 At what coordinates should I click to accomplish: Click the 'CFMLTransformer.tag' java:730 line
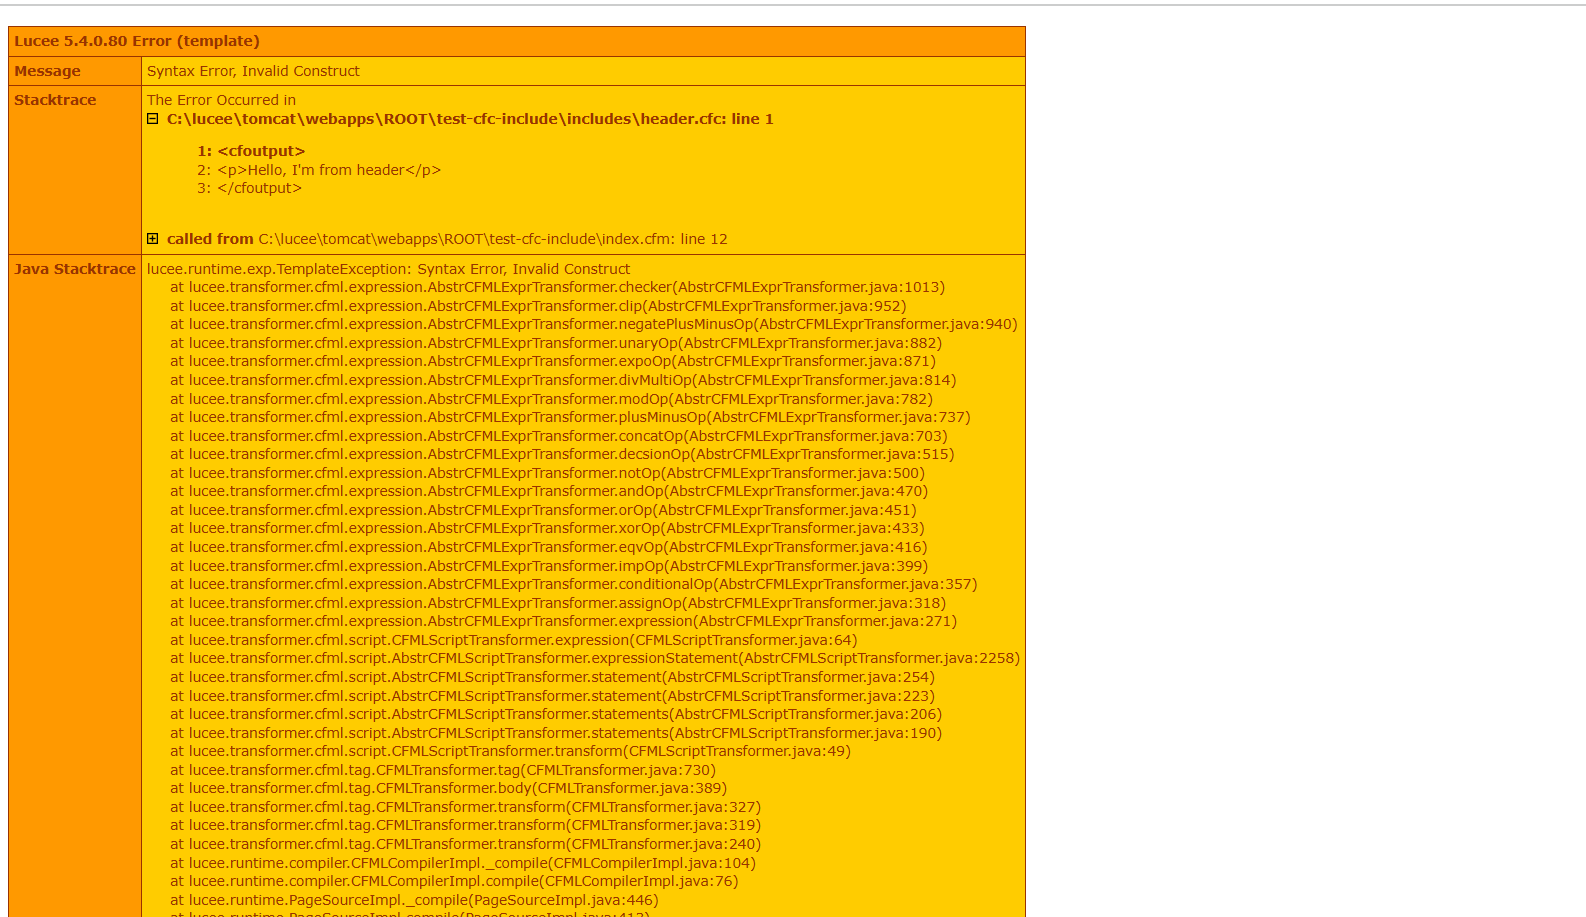pos(443,770)
